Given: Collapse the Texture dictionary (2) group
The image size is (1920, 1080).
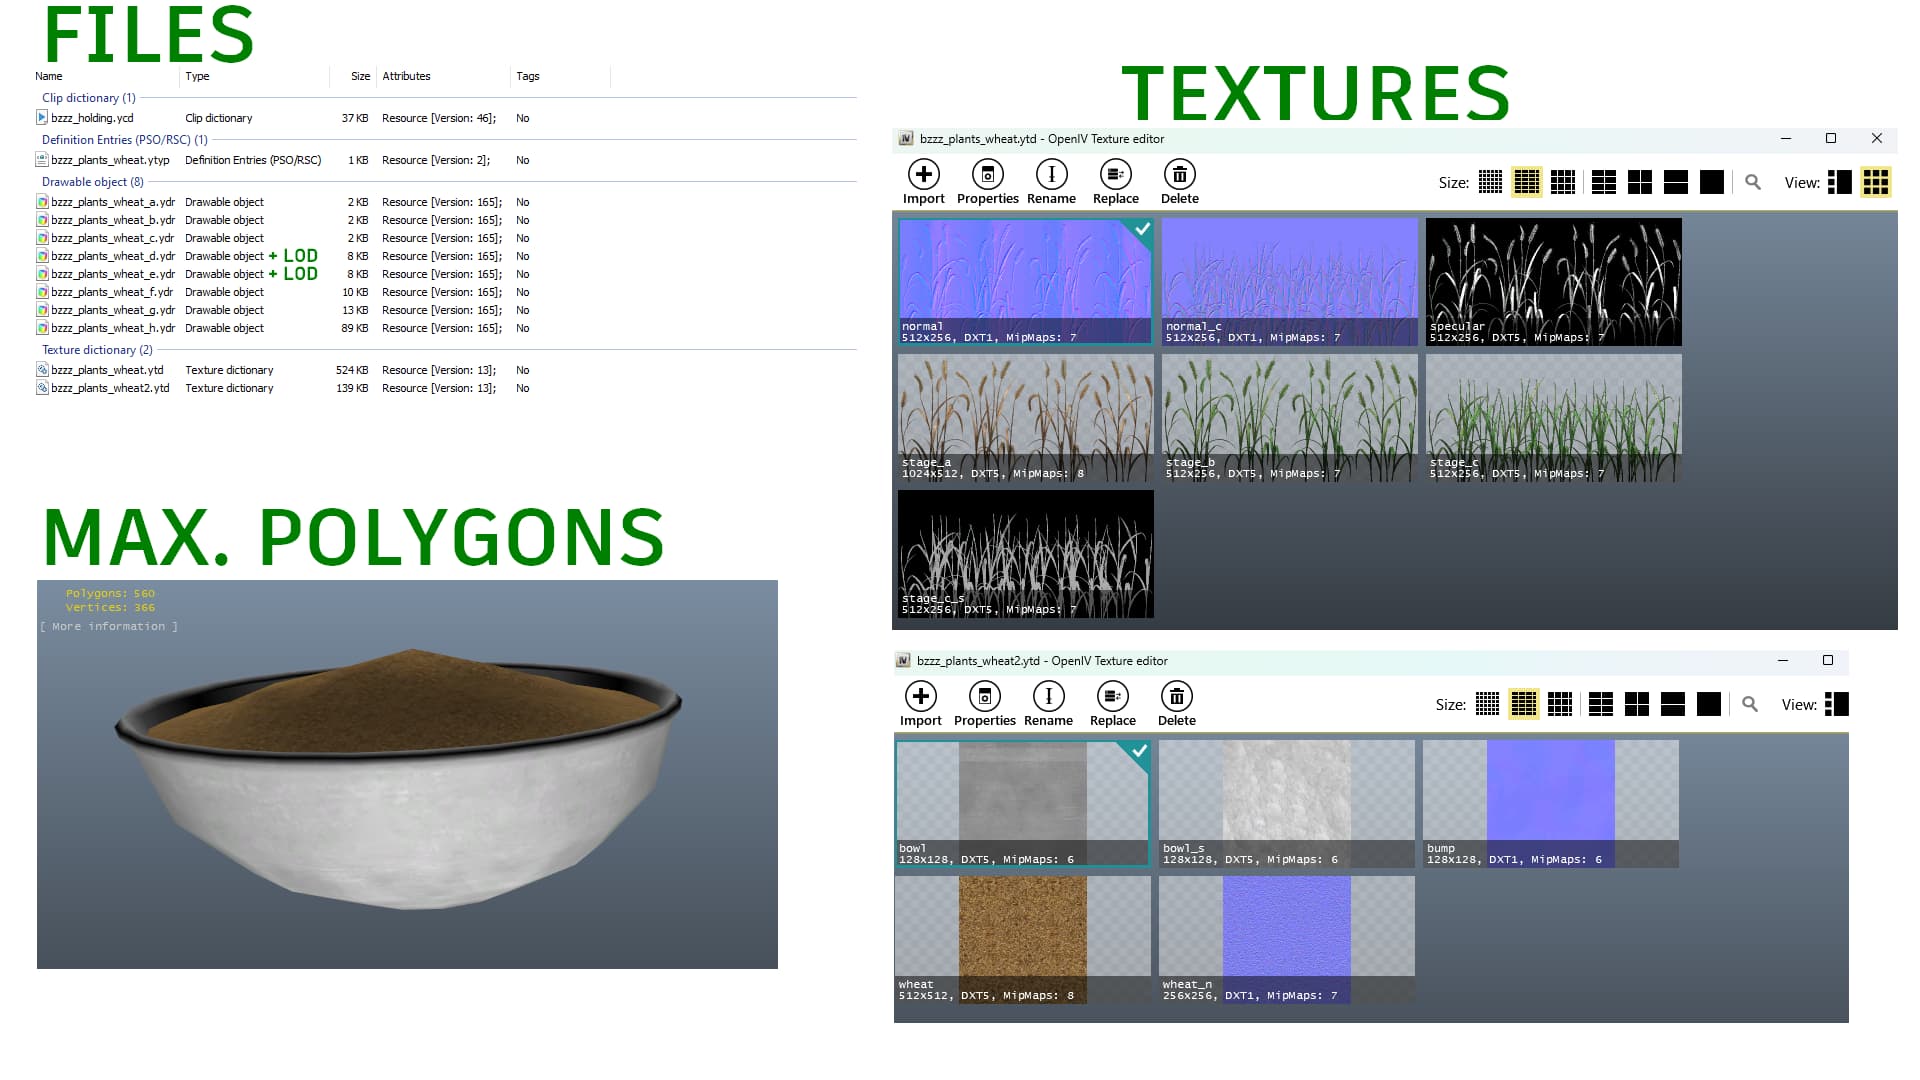Looking at the screenshot, I should tap(96, 350).
